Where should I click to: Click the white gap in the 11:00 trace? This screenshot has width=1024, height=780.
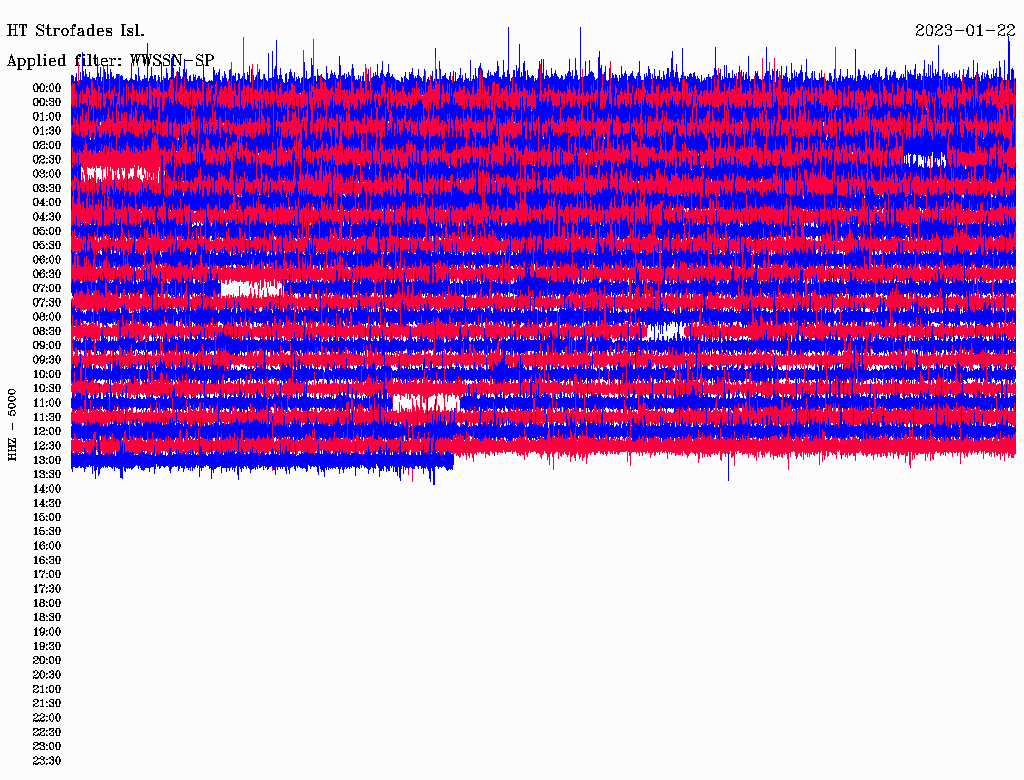[426, 402]
